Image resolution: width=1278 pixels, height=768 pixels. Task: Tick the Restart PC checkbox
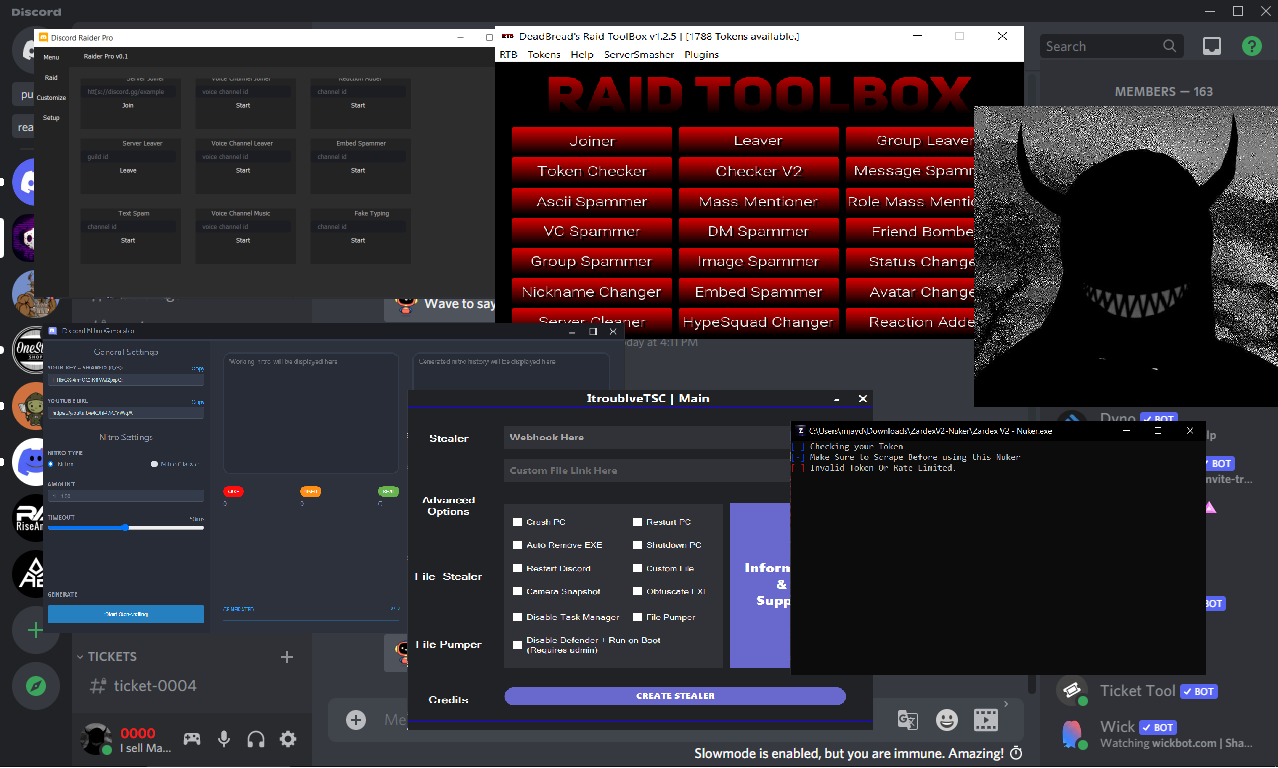[x=637, y=522]
